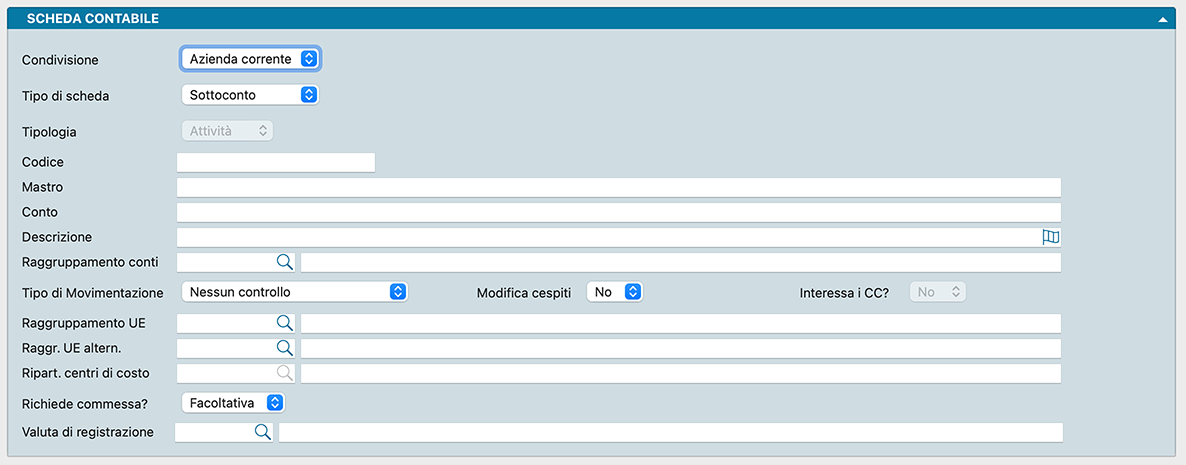
Task: Open the Richiede commessa dropdown
Action: pyautogui.click(x=233, y=403)
